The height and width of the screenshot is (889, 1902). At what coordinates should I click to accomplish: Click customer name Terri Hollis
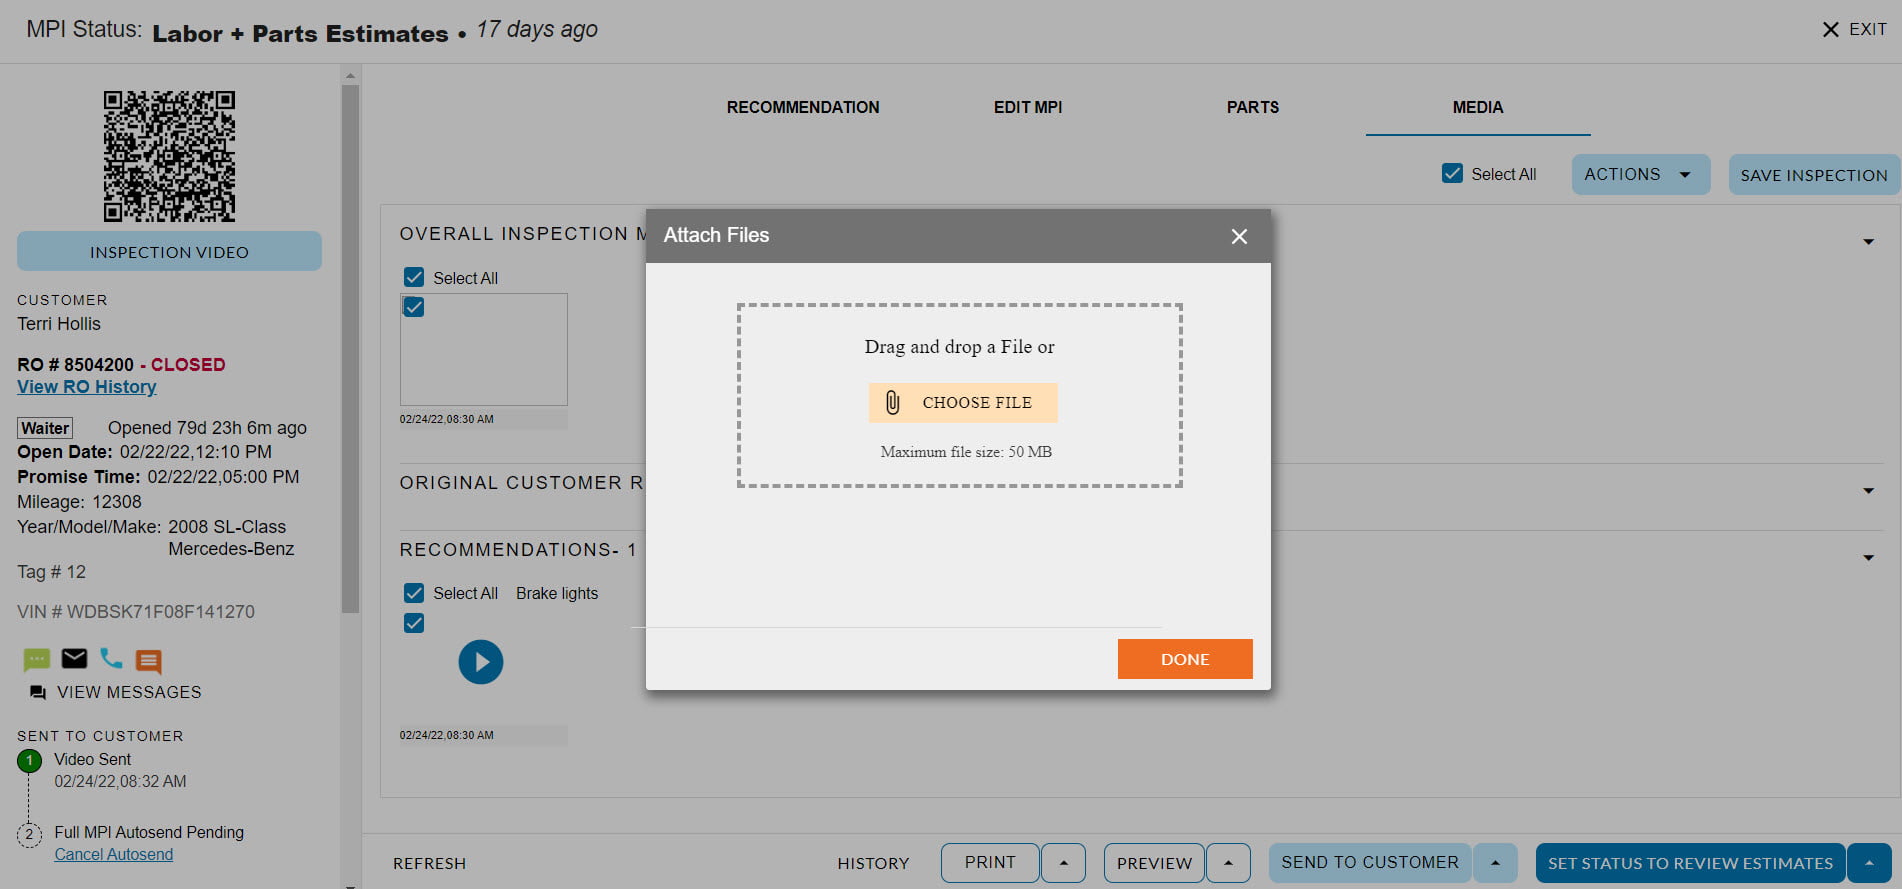pos(59,324)
